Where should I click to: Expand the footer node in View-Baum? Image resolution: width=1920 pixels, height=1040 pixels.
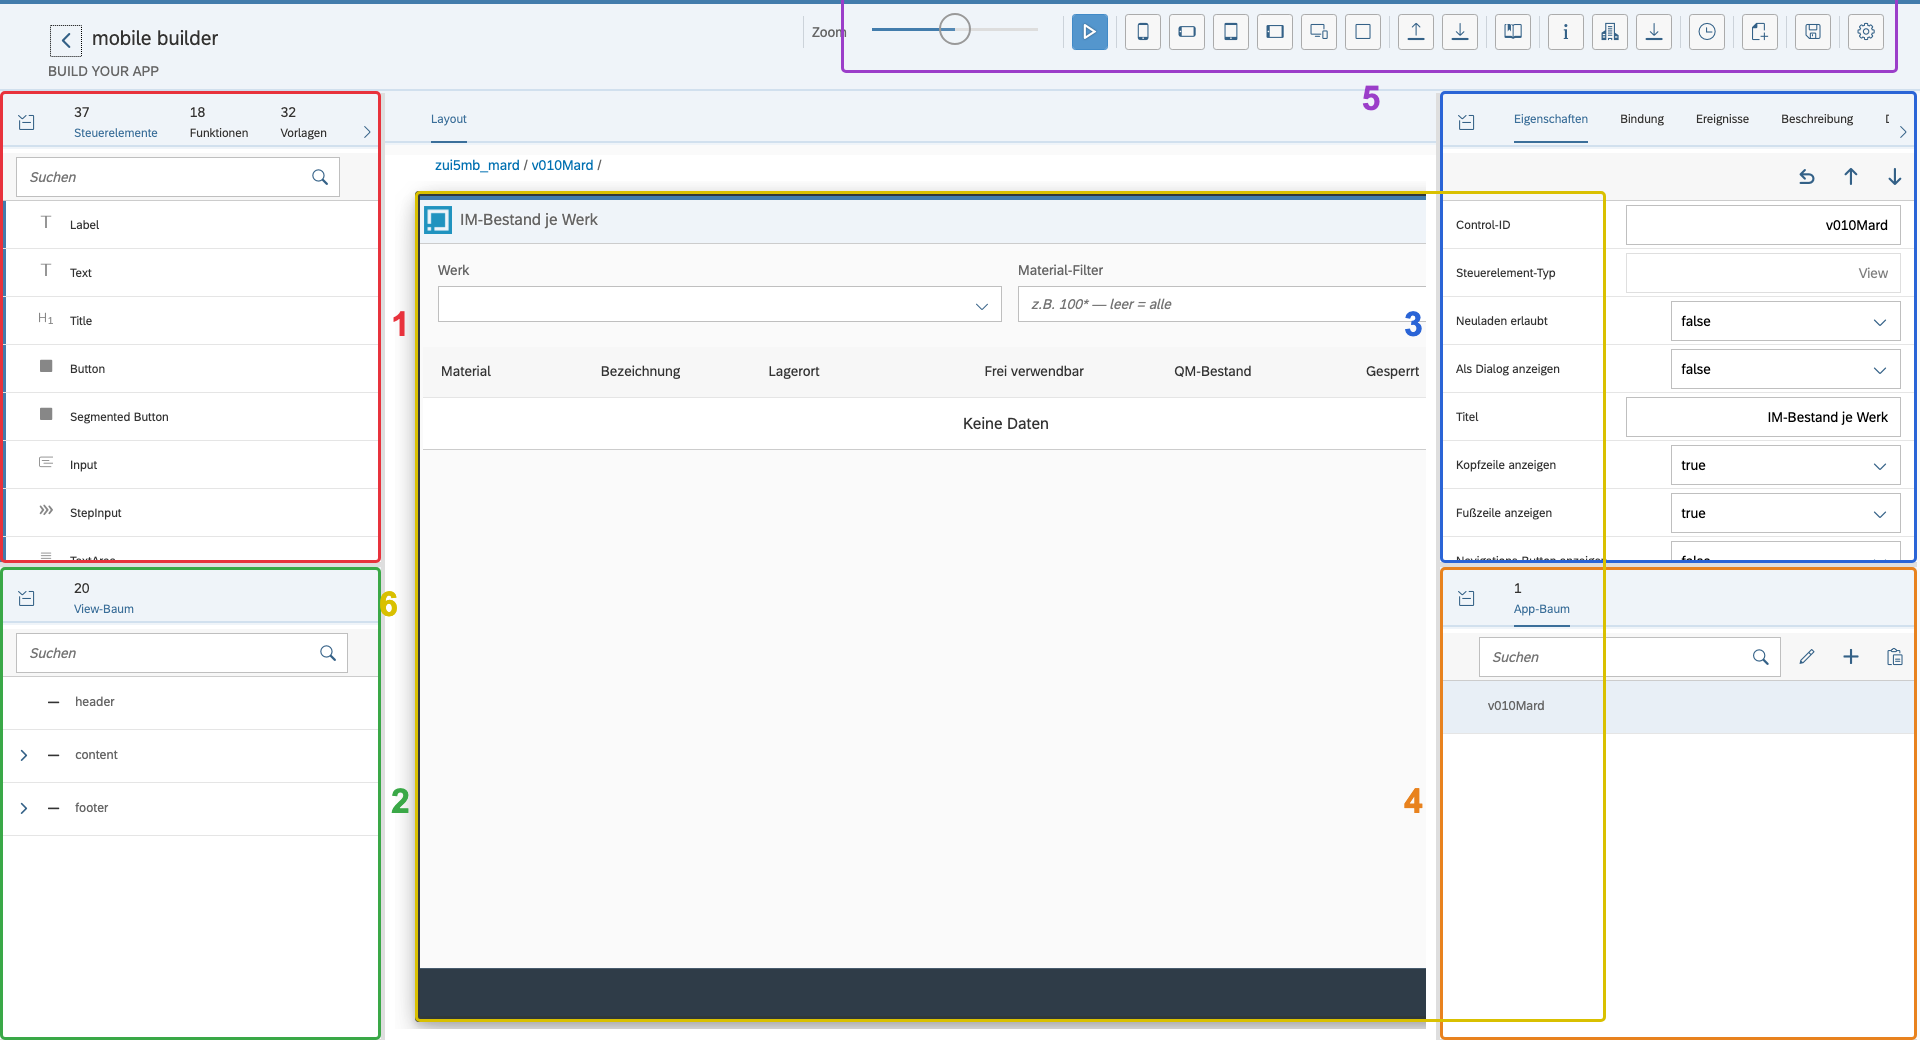[x=24, y=808]
